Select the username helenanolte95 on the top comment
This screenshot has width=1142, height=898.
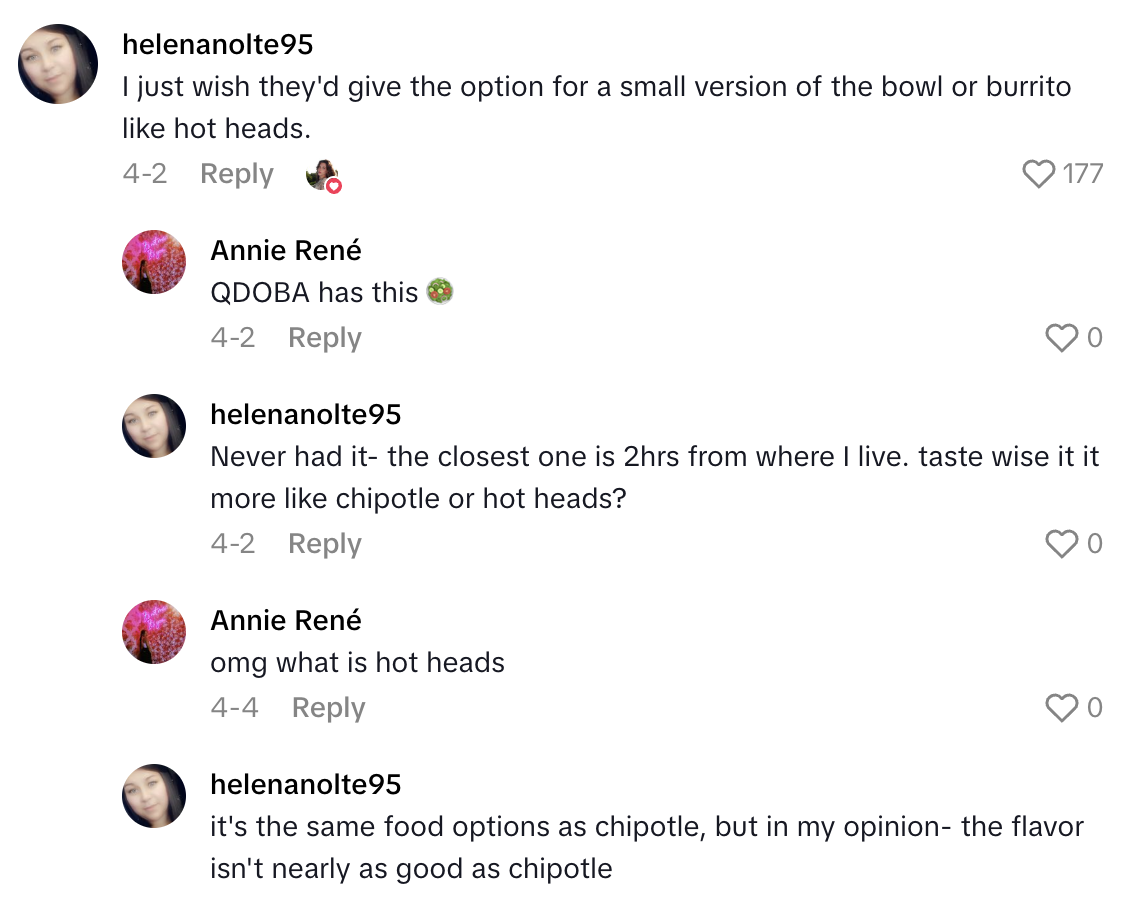219,44
